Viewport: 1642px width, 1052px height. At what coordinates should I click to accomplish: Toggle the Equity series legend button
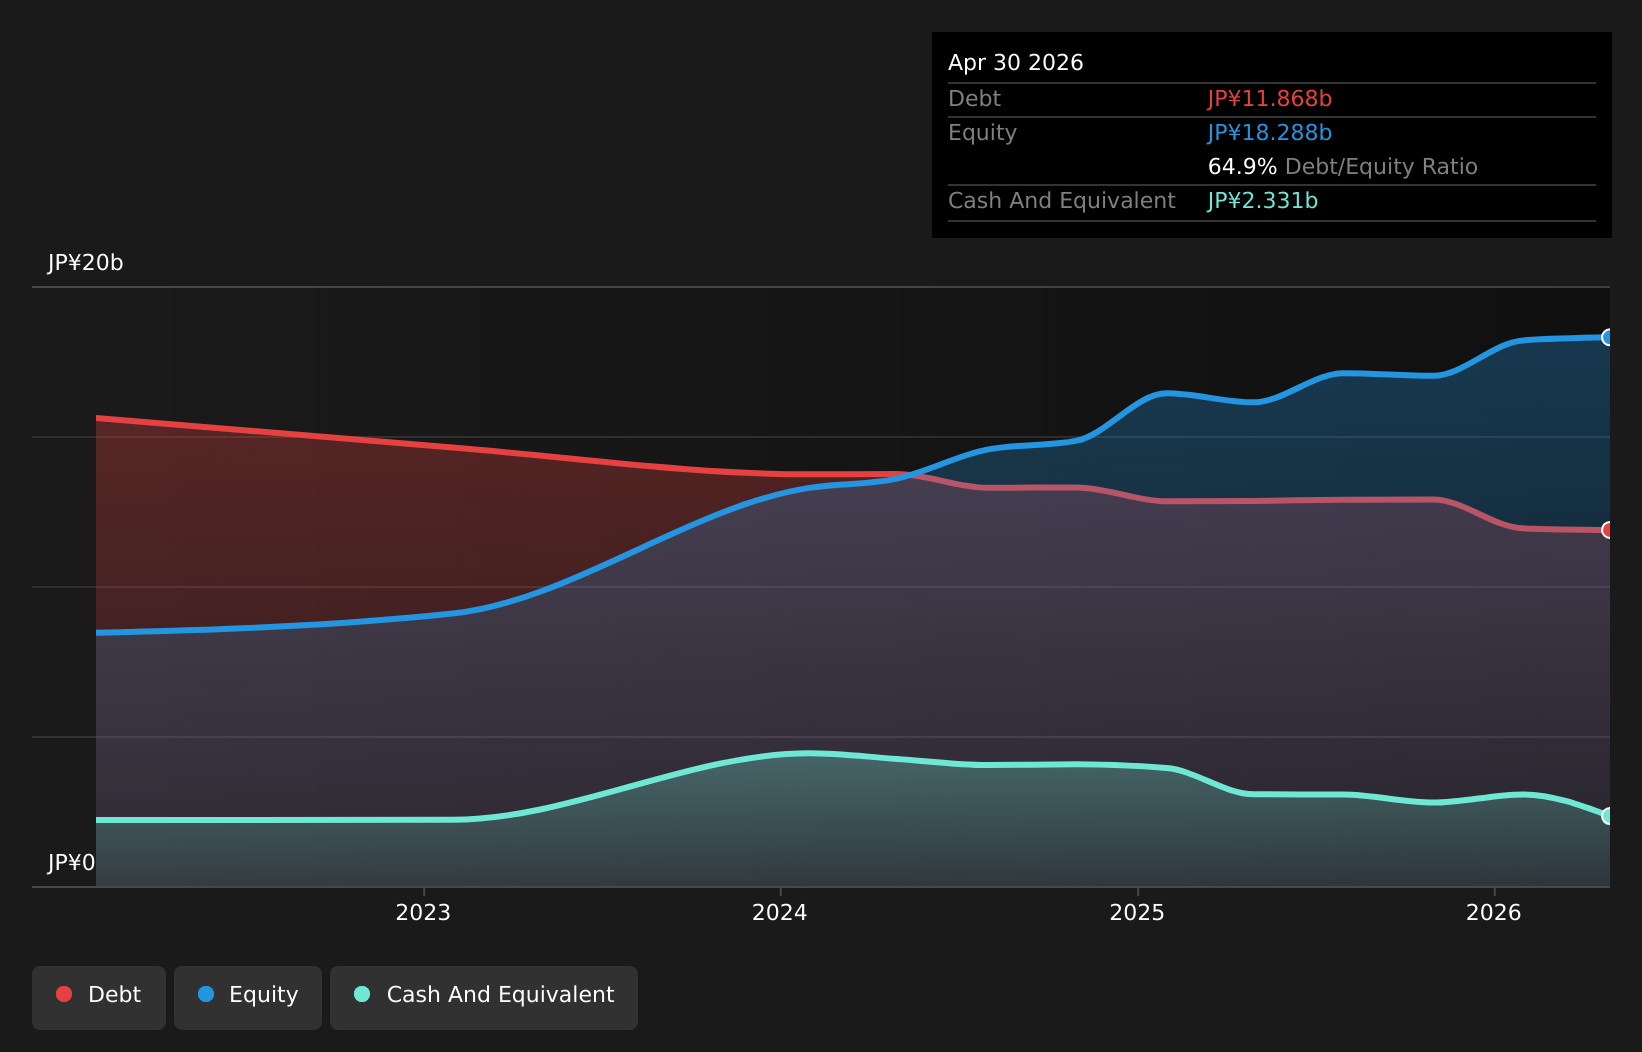248,998
